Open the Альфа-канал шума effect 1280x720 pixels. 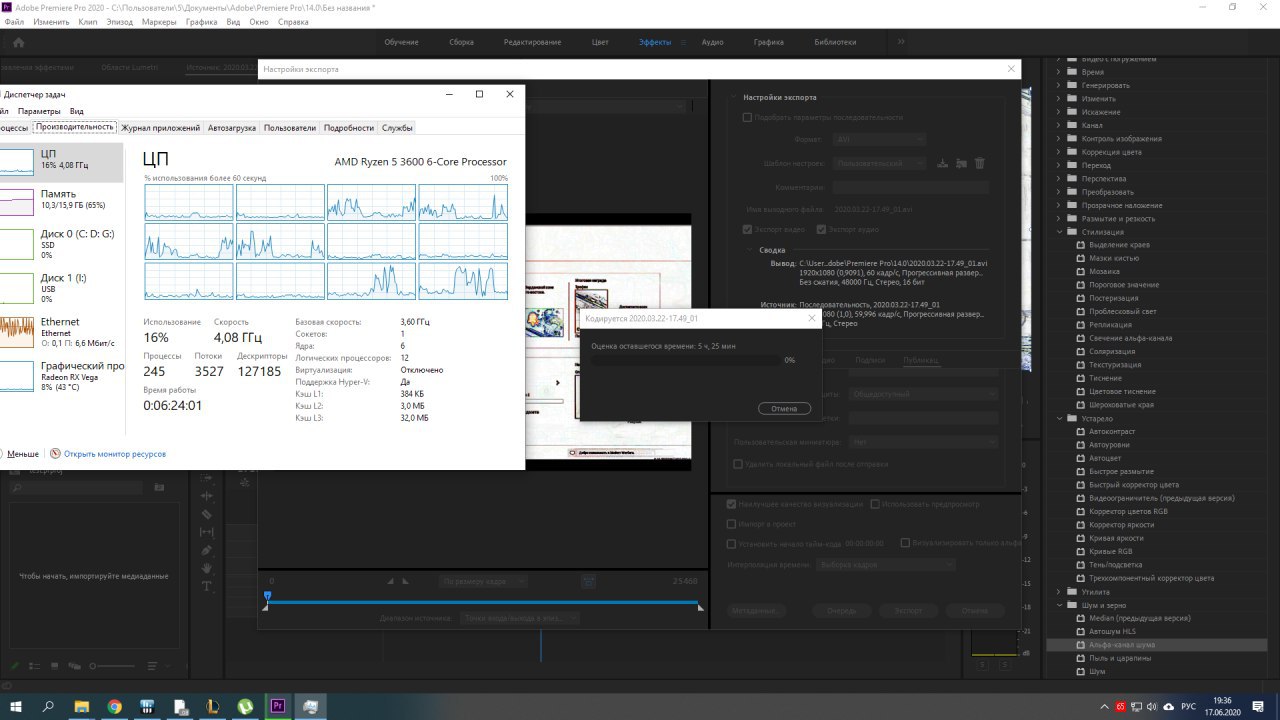click(1122, 645)
